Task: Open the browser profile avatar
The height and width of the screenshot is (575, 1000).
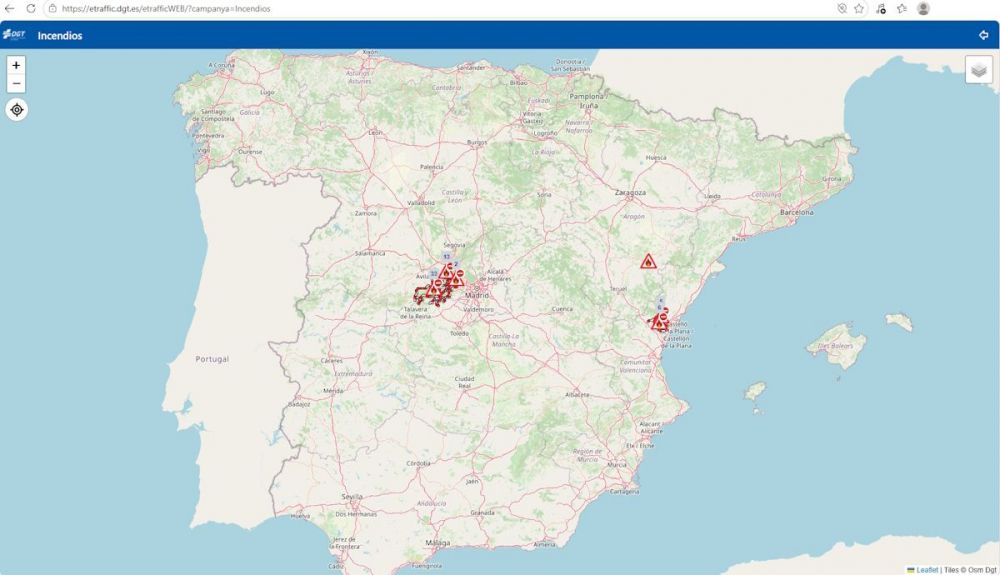Action: coord(923,8)
